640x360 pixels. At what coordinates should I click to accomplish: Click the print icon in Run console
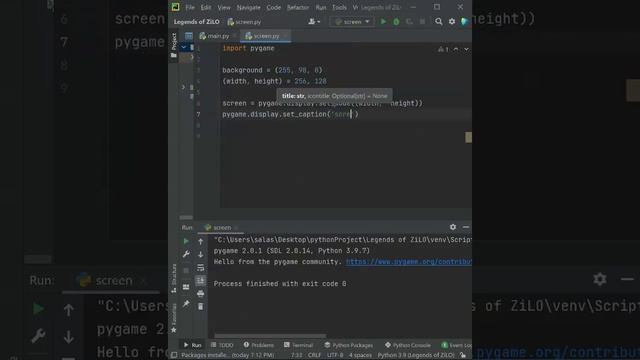[200, 293]
